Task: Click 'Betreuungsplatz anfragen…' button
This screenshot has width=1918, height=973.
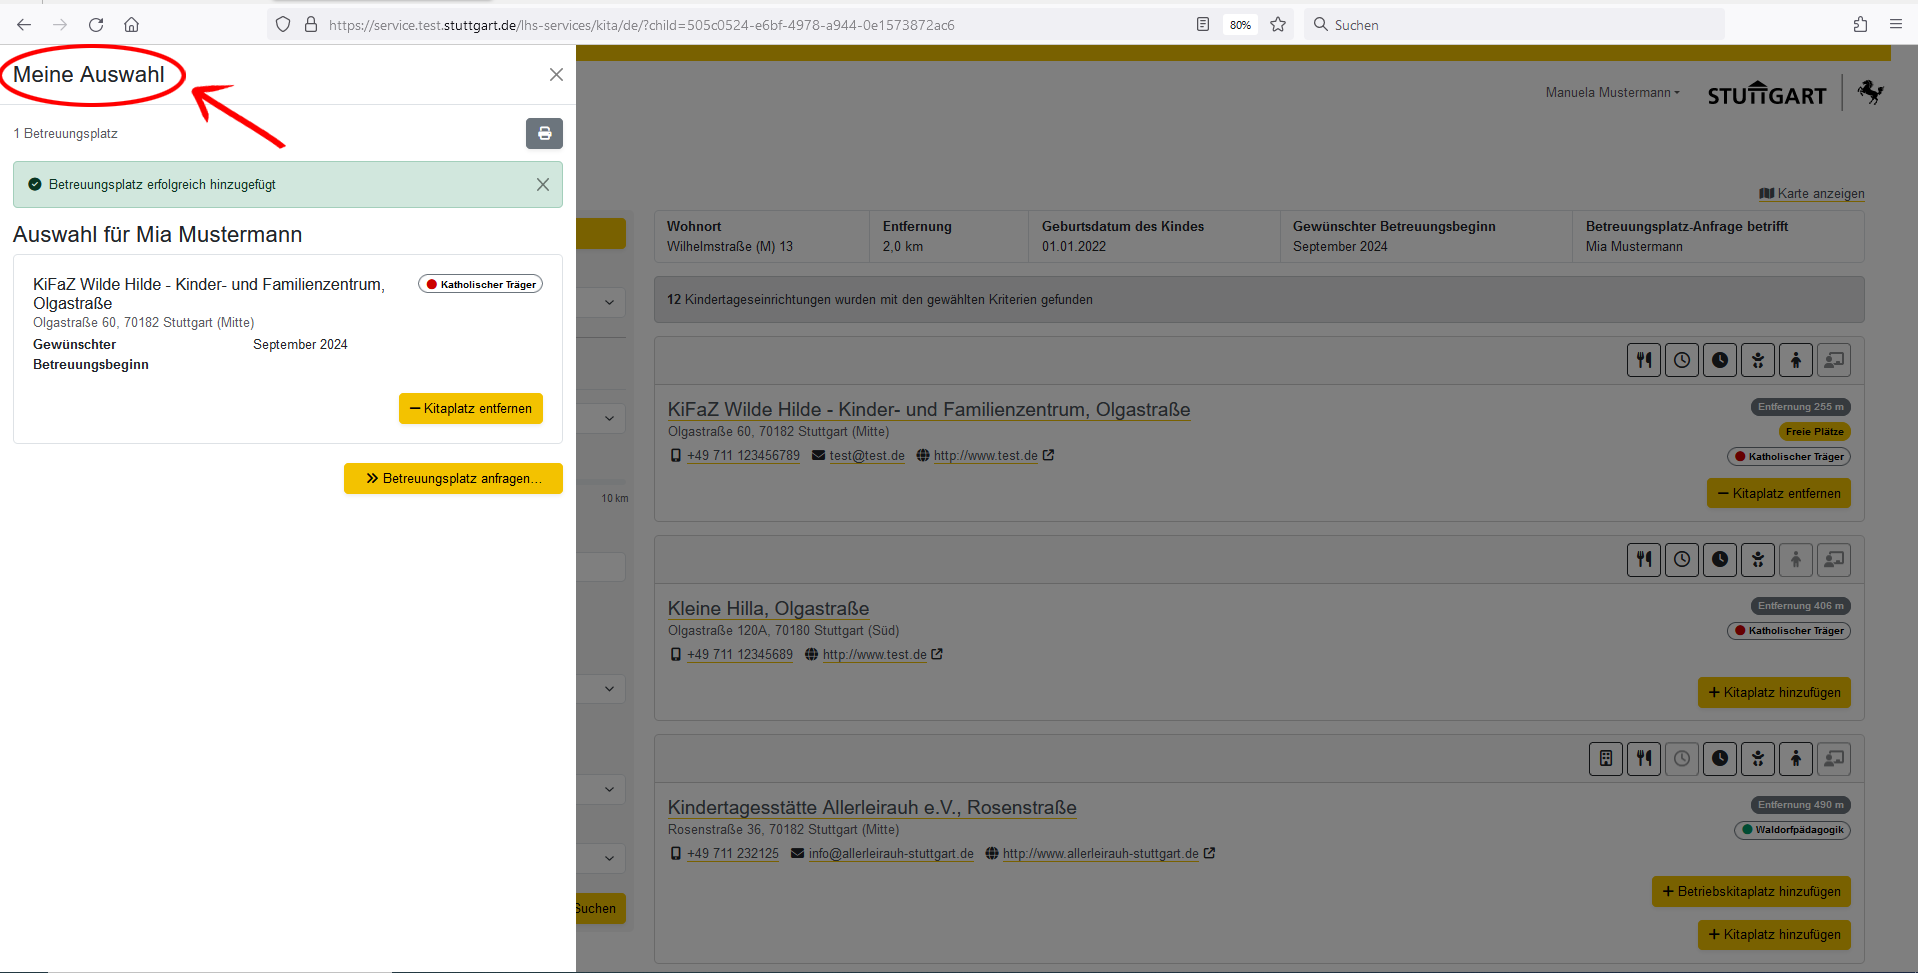Action: point(453,478)
